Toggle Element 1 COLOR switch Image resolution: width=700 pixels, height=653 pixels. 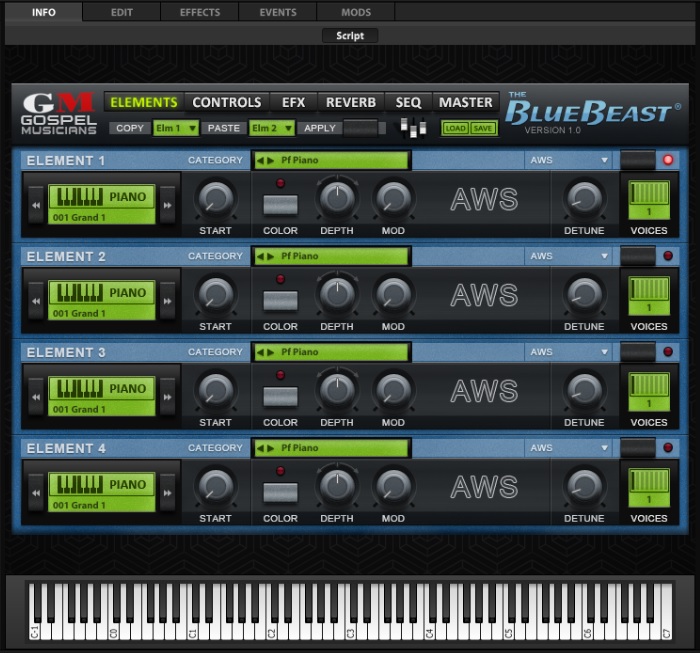pyautogui.click(x=280, y=205)
